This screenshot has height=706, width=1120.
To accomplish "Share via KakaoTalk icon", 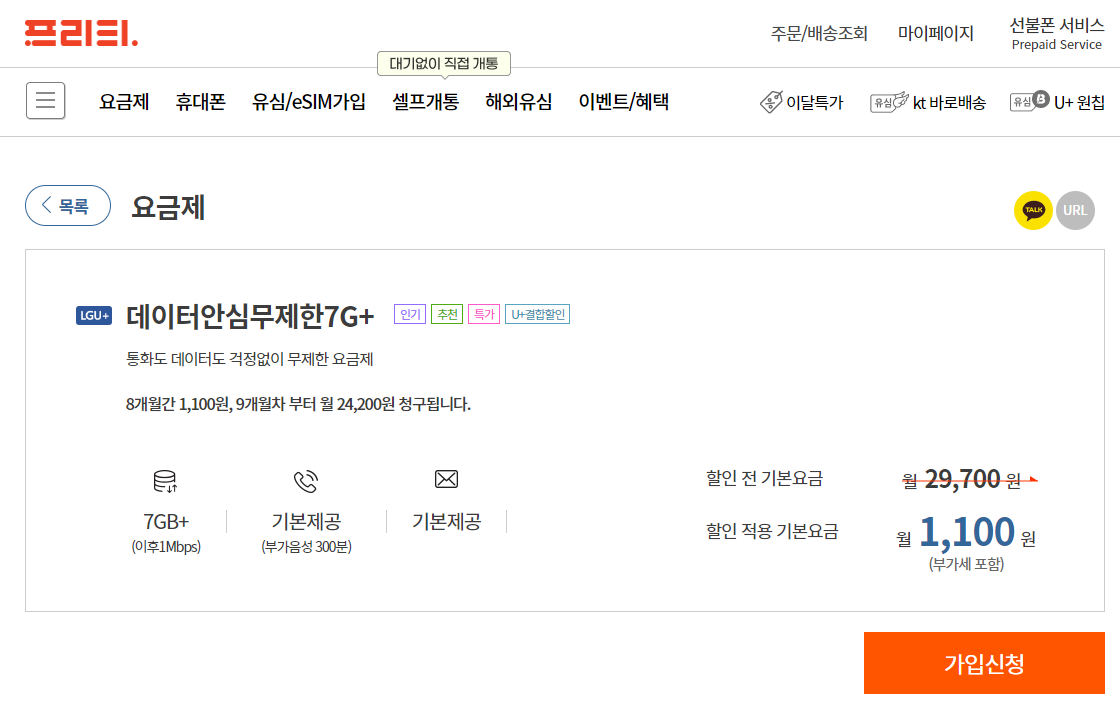I will pyautogui.click(x=1033, y=210).
